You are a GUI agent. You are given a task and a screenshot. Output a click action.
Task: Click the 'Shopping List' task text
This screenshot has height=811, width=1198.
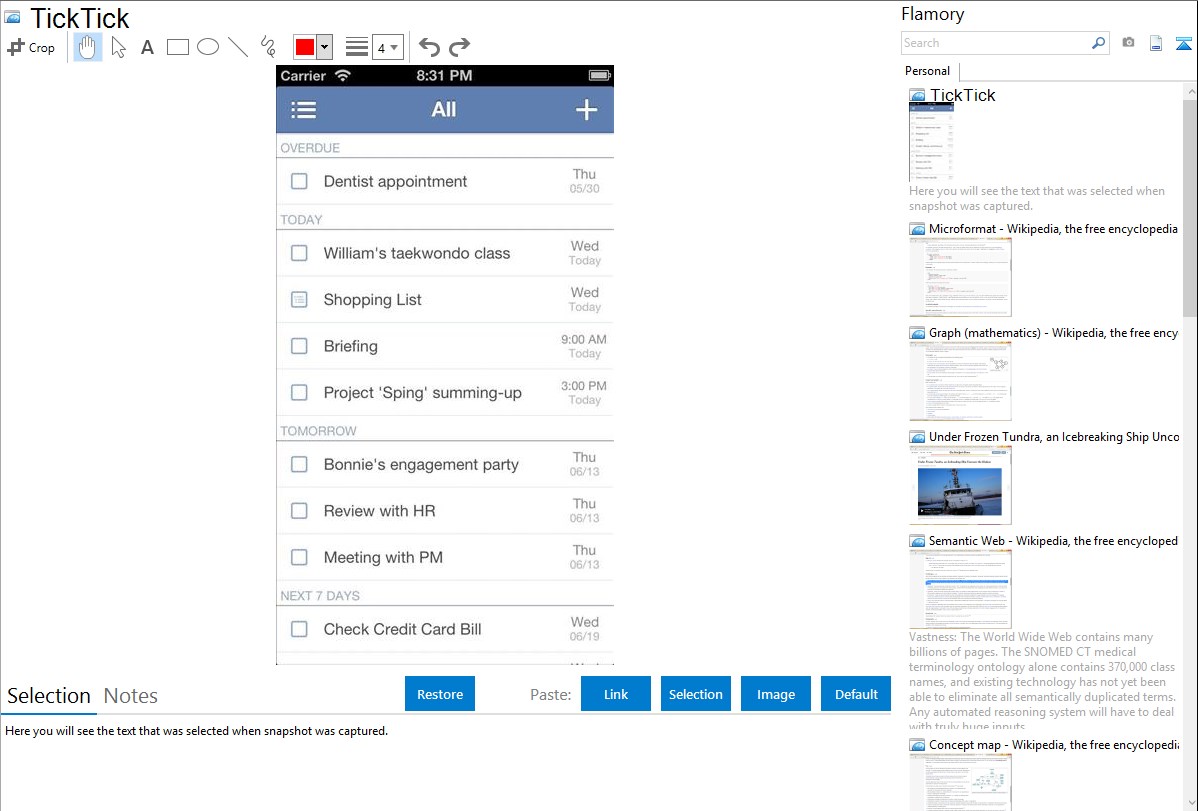[372, 300]
